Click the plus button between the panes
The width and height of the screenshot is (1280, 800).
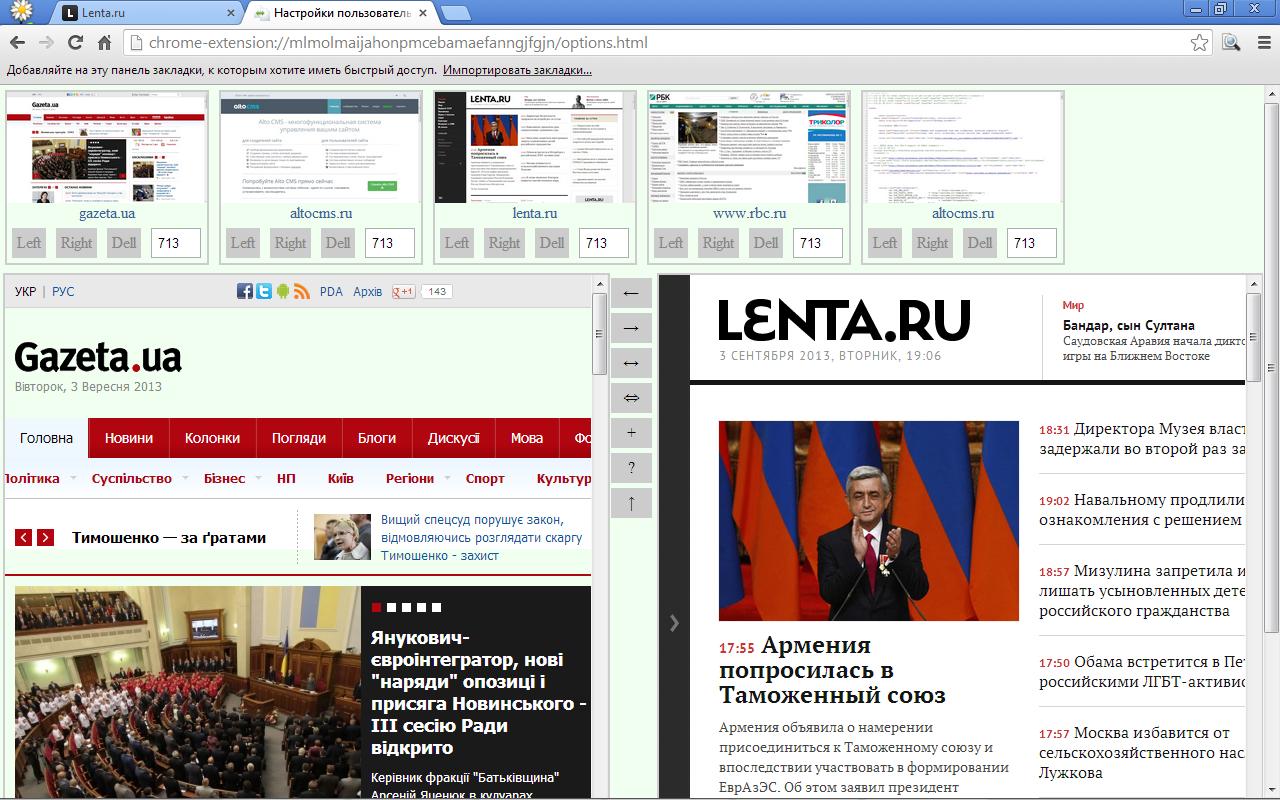[x=631, y=433]
